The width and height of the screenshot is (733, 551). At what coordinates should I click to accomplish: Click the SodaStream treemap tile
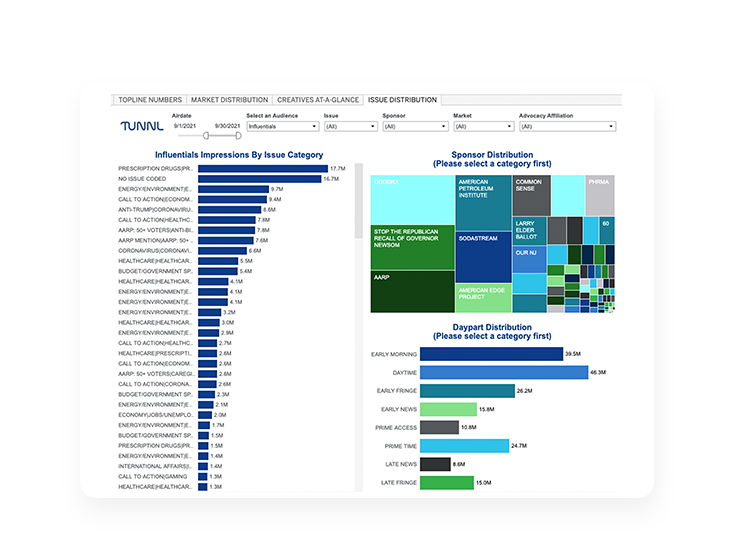tap(483, 257)
